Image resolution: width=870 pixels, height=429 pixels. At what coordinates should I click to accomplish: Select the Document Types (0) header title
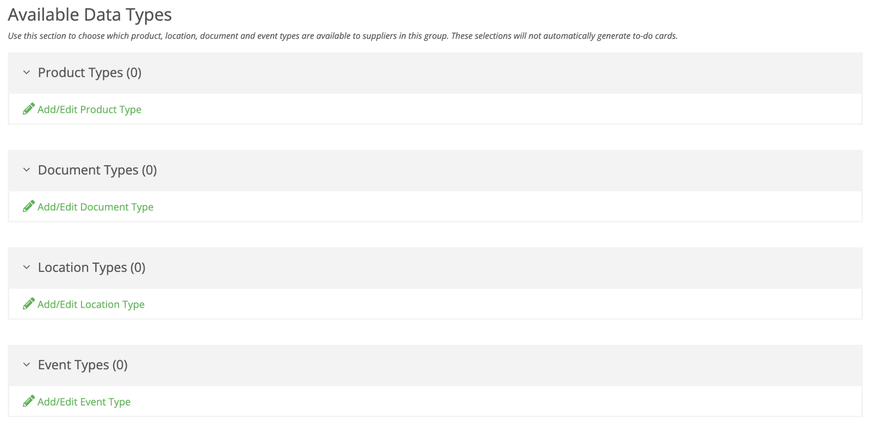[98, 170]
